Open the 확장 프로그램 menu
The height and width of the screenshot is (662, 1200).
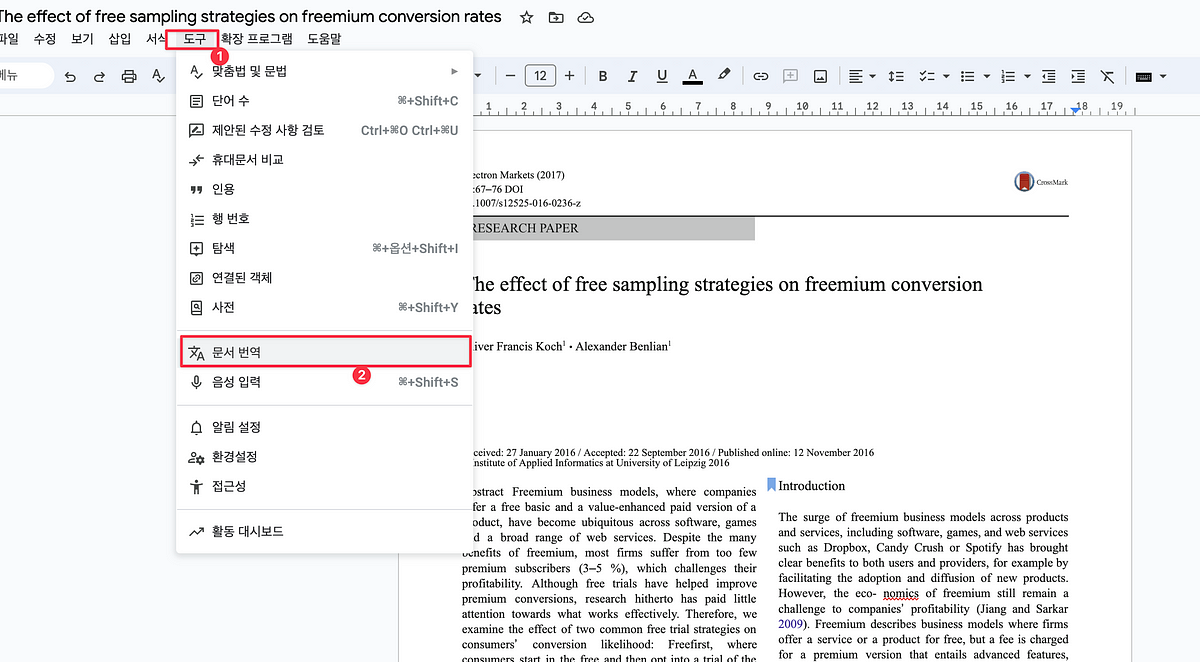pyautogui.click(x=256, y=39)
